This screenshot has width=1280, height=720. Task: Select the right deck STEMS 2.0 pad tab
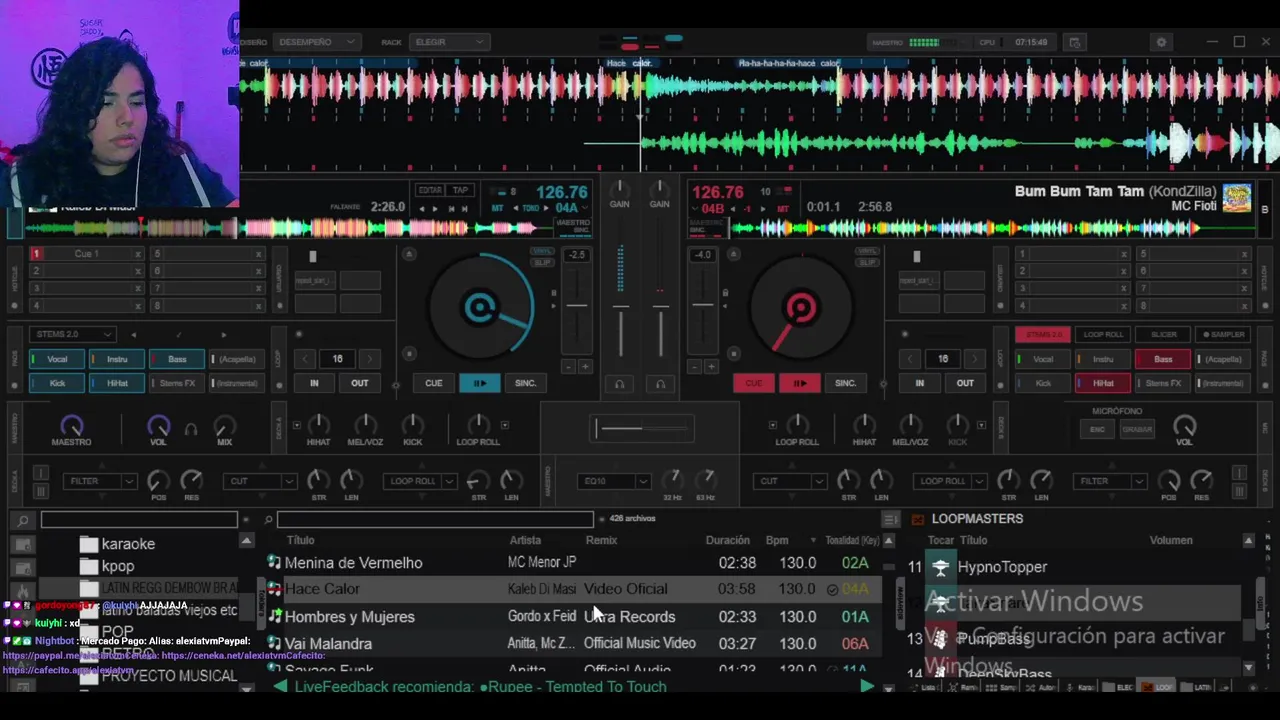click(x=1043, y=334)
